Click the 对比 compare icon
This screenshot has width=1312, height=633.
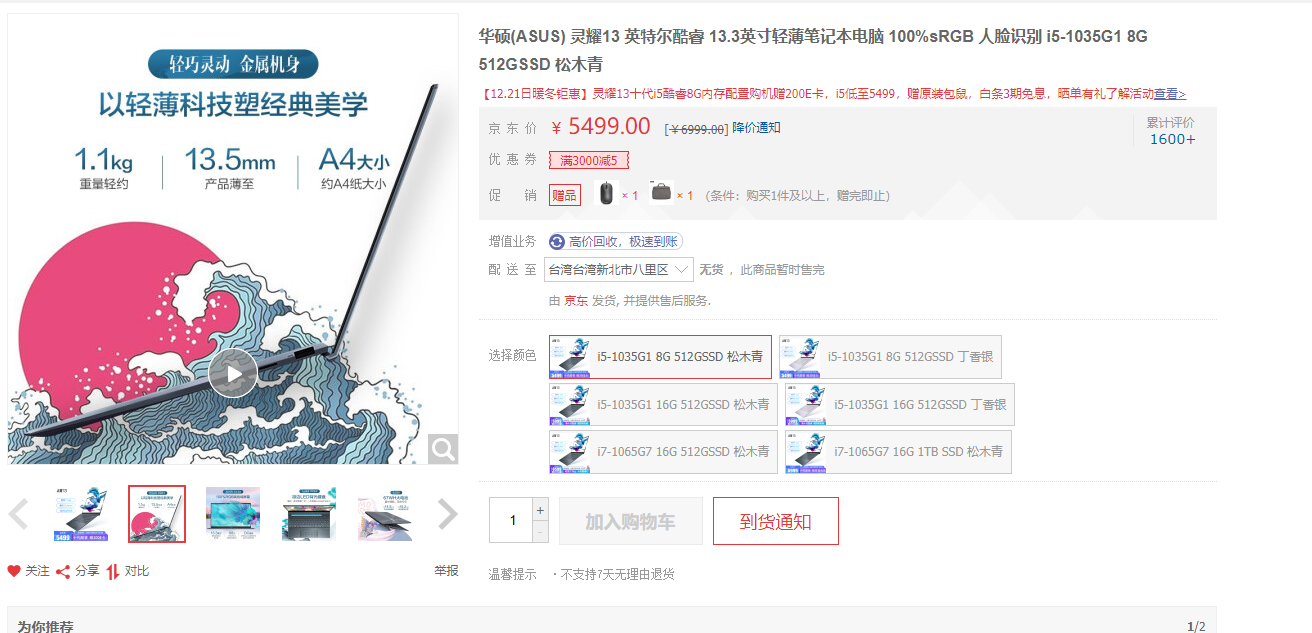114,571
